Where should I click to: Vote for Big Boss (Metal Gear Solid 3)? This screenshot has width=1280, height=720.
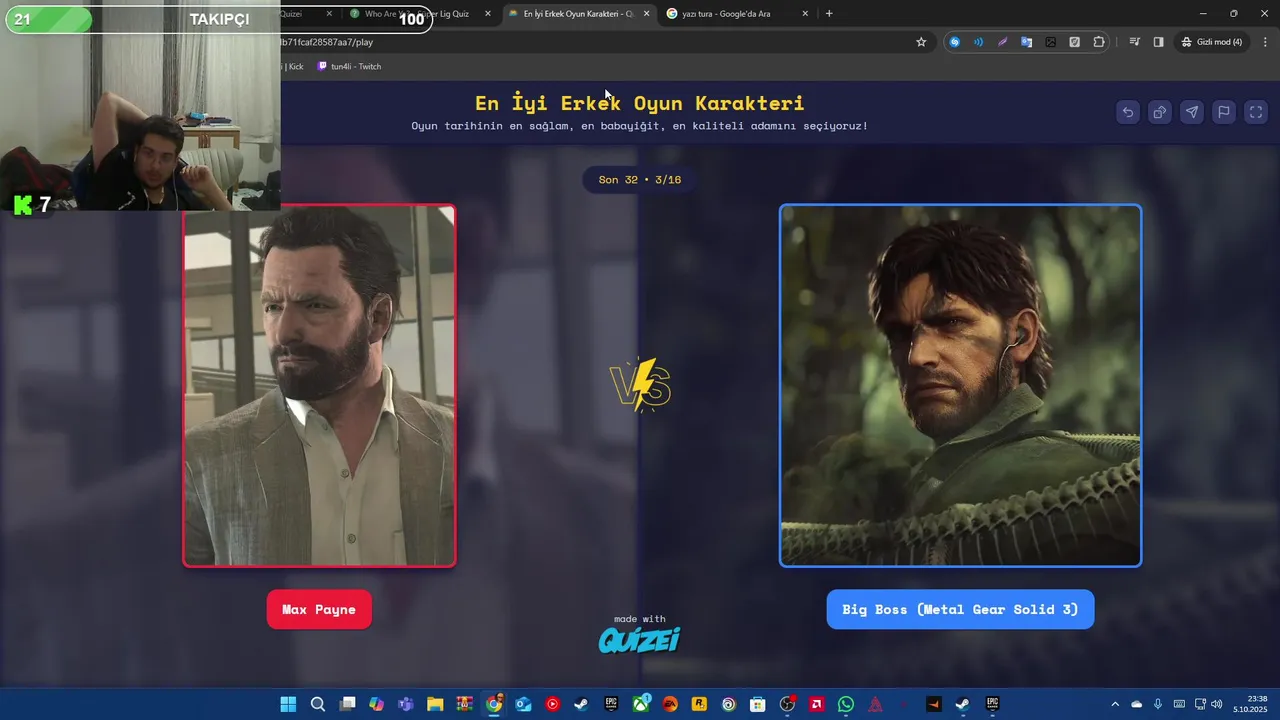[x=960, y=609]
